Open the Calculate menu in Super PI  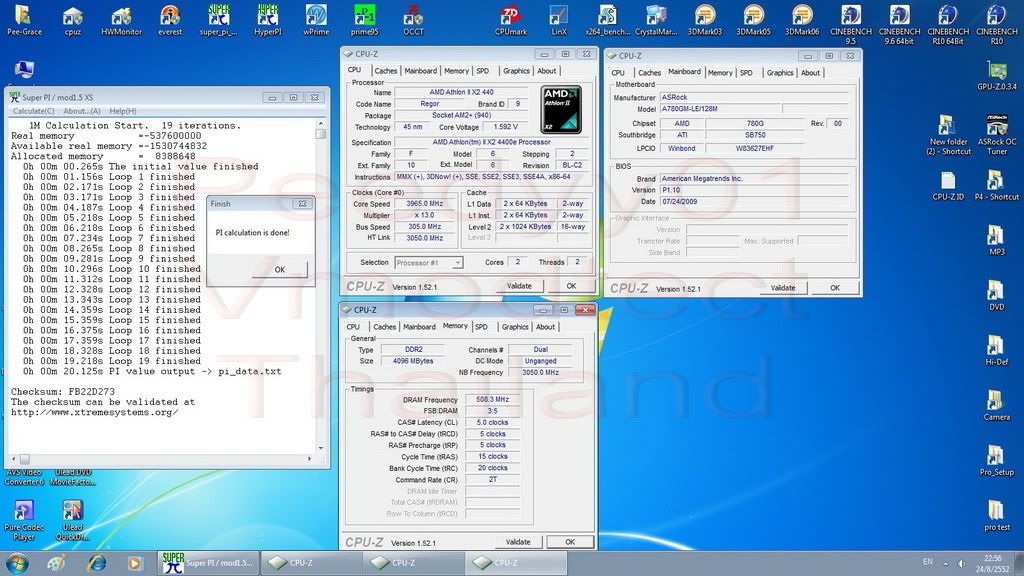pos(34,111)
